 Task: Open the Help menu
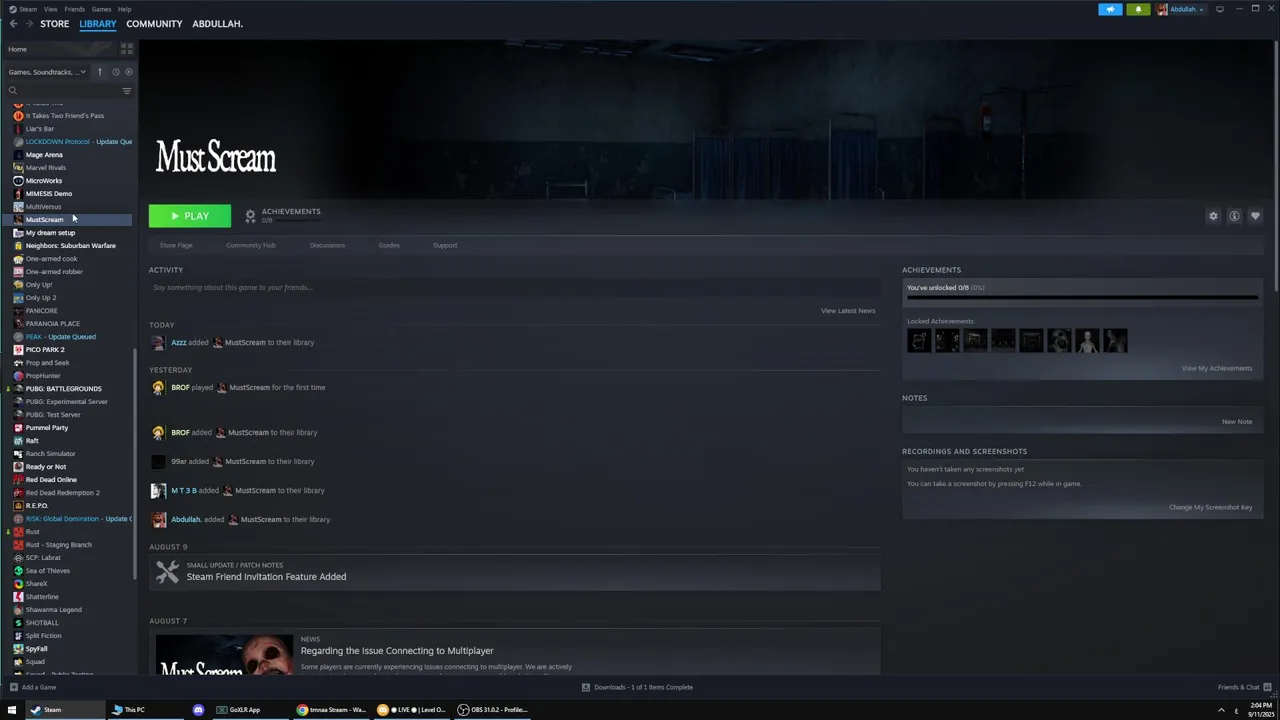(x=124, y=9)
